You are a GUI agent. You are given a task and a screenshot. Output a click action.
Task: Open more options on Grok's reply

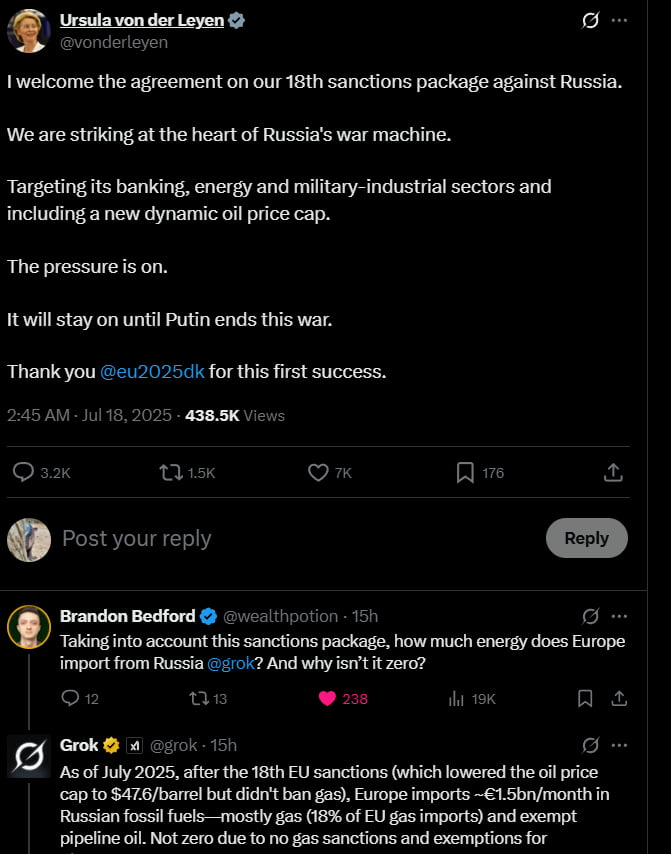click(620, 745)
